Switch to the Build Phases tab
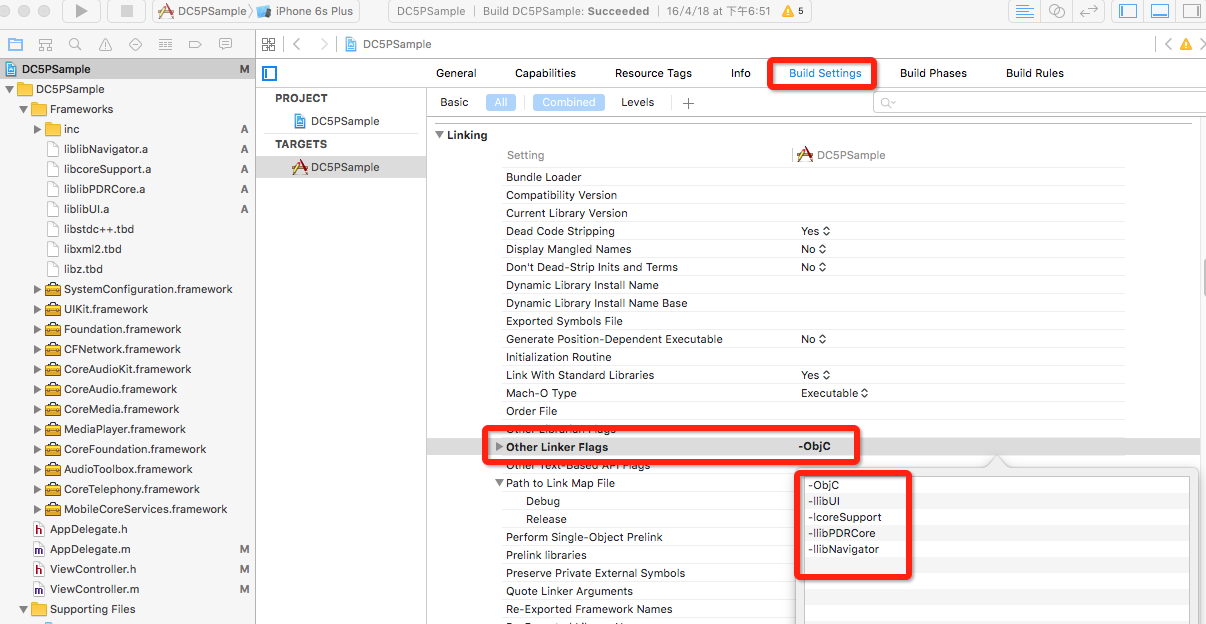 point(933,73)
